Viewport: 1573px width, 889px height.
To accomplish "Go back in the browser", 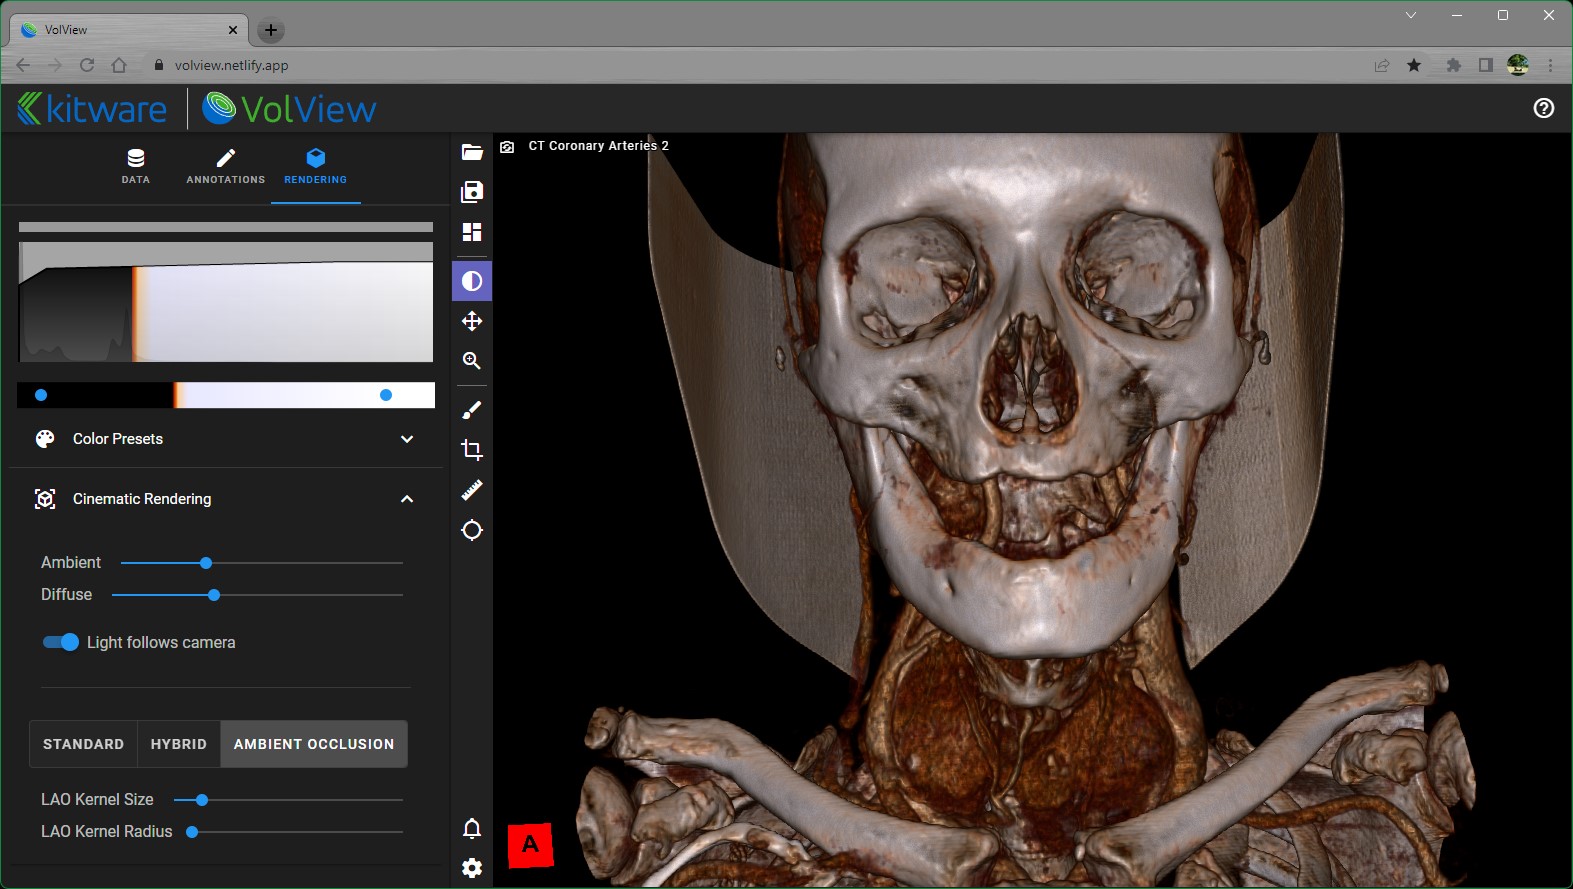I will tap(23, 65).
